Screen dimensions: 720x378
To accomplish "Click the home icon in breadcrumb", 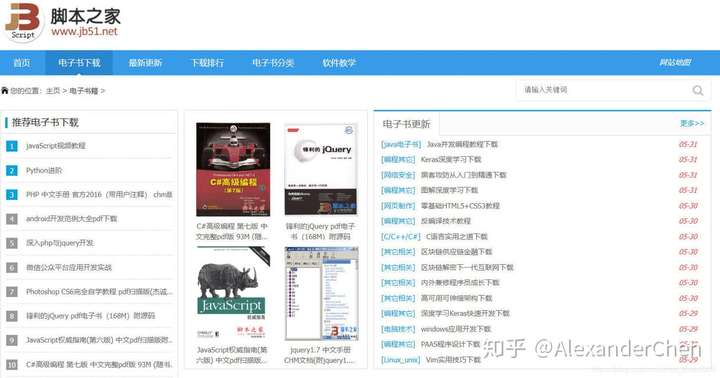I will (5, 90).
